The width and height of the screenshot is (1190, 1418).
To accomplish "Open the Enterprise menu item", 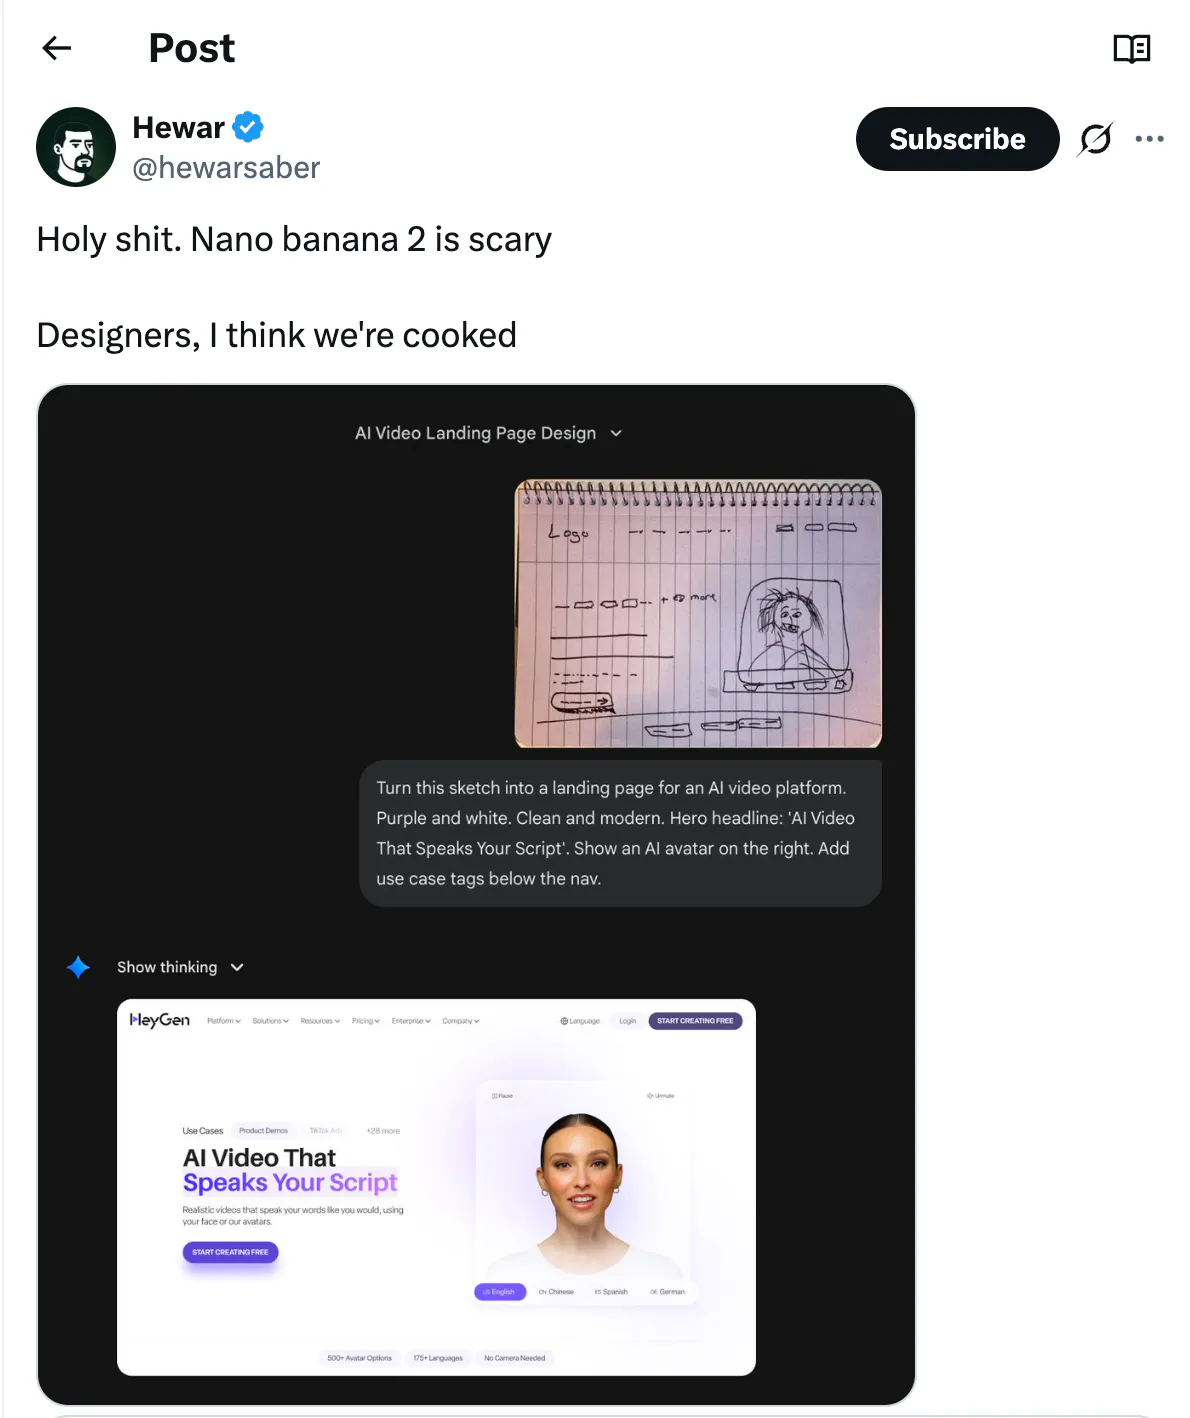I will point(411,1021).
